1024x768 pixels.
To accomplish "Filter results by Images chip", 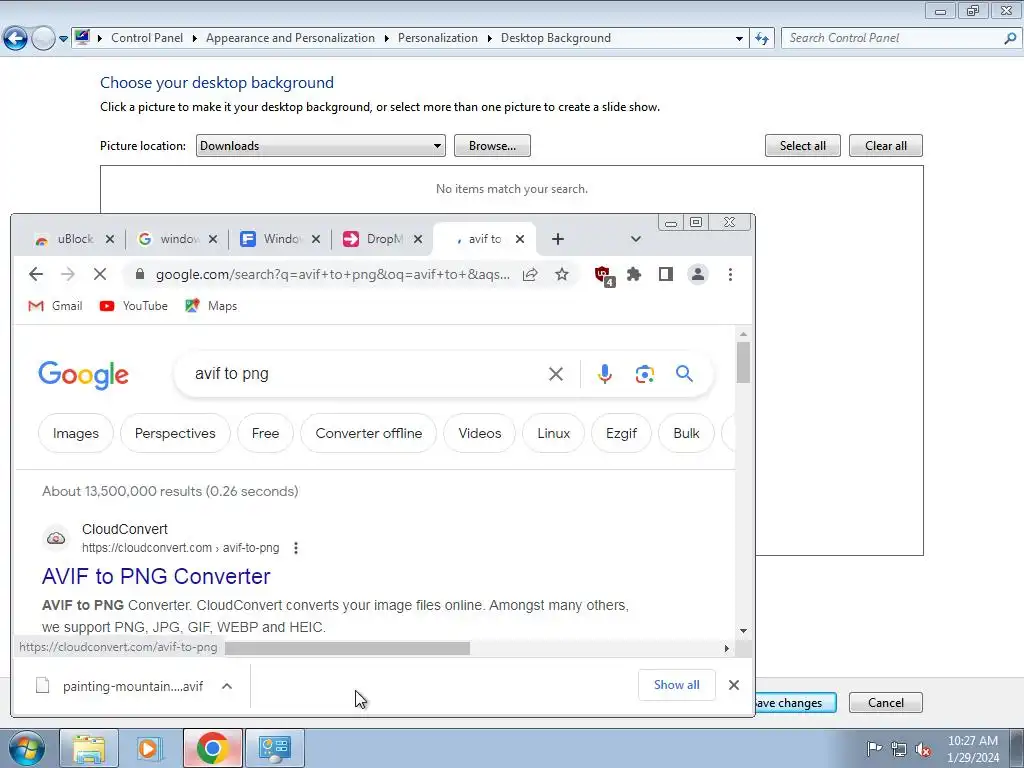I will pos(76,433).
